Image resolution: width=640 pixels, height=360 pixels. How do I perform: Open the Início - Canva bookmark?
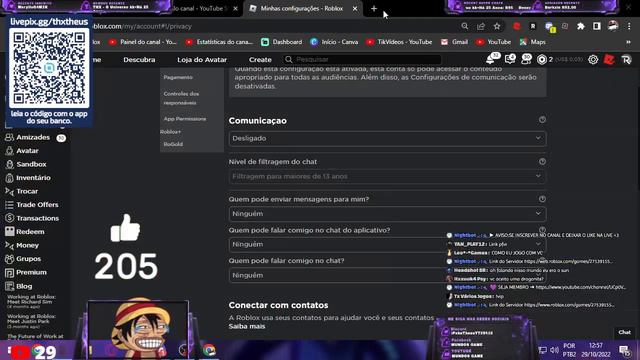pyautogui.click(x=334, y=42)
